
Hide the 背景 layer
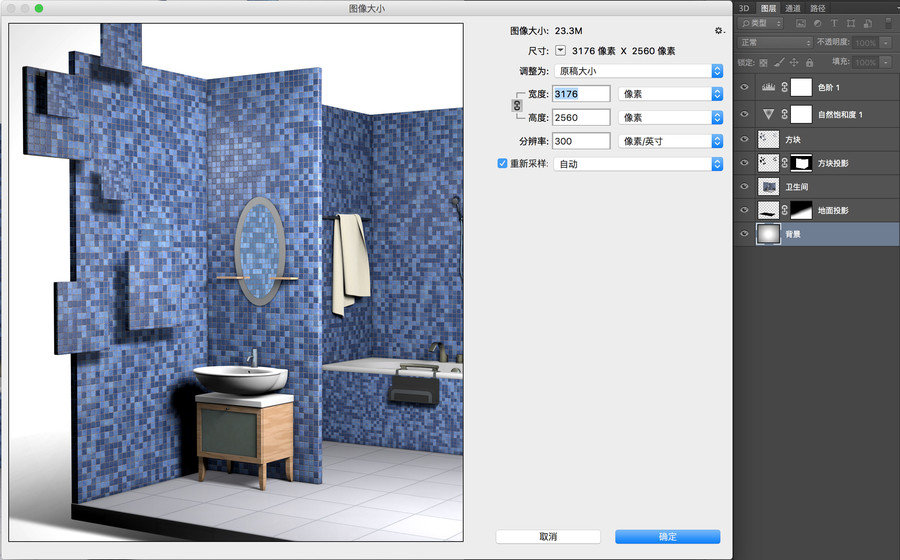744,234
